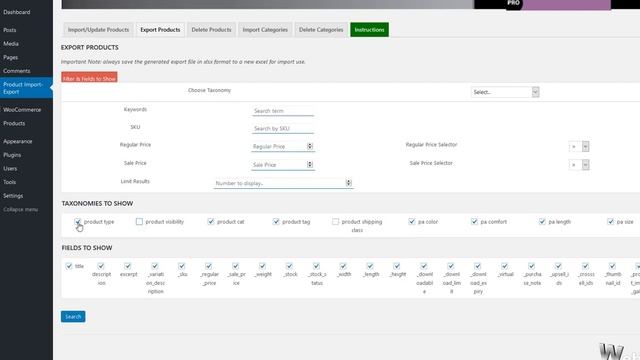This screenshot has height=360, width=640.
Task: Uncheck the _thumbnail_id field checkbox
Action: pyautogui.click(x=612, y=266)
